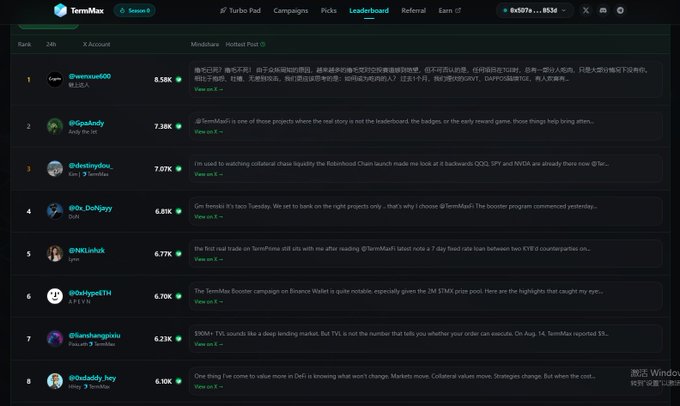Click View on X for @GpaAndy post
This screenshot has width=680, height=406.
pyautogui.click(x=209, y=132)
